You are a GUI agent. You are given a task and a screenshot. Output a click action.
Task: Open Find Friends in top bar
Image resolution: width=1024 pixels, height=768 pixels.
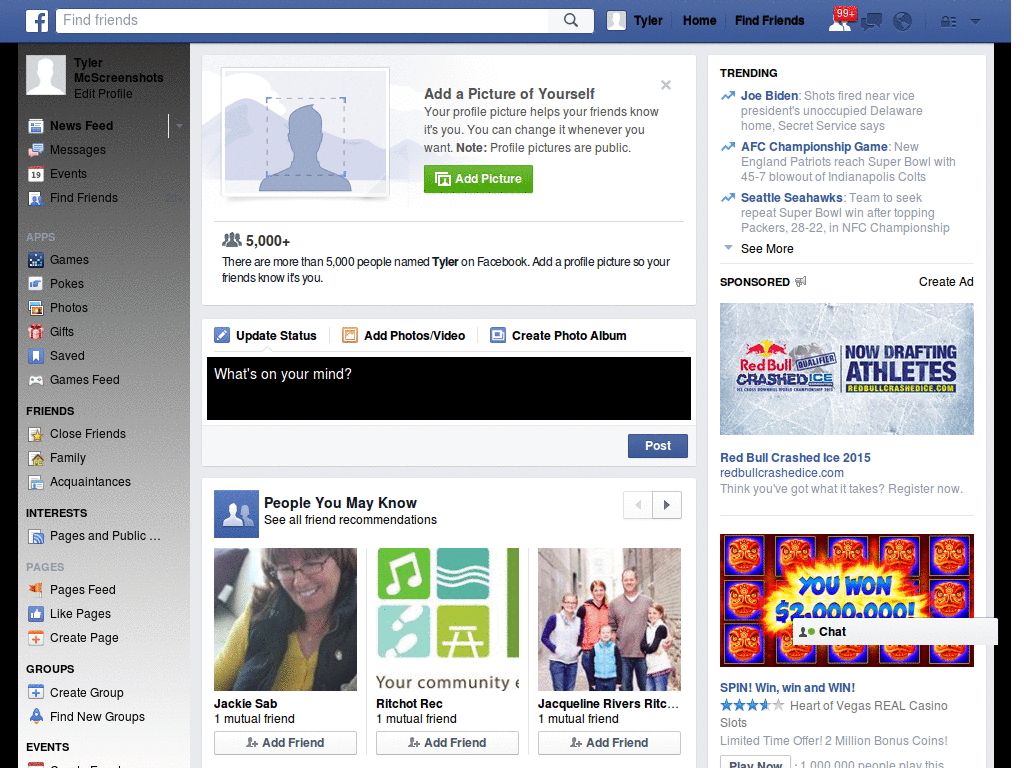pyautogui.click(x=769, y=21)
